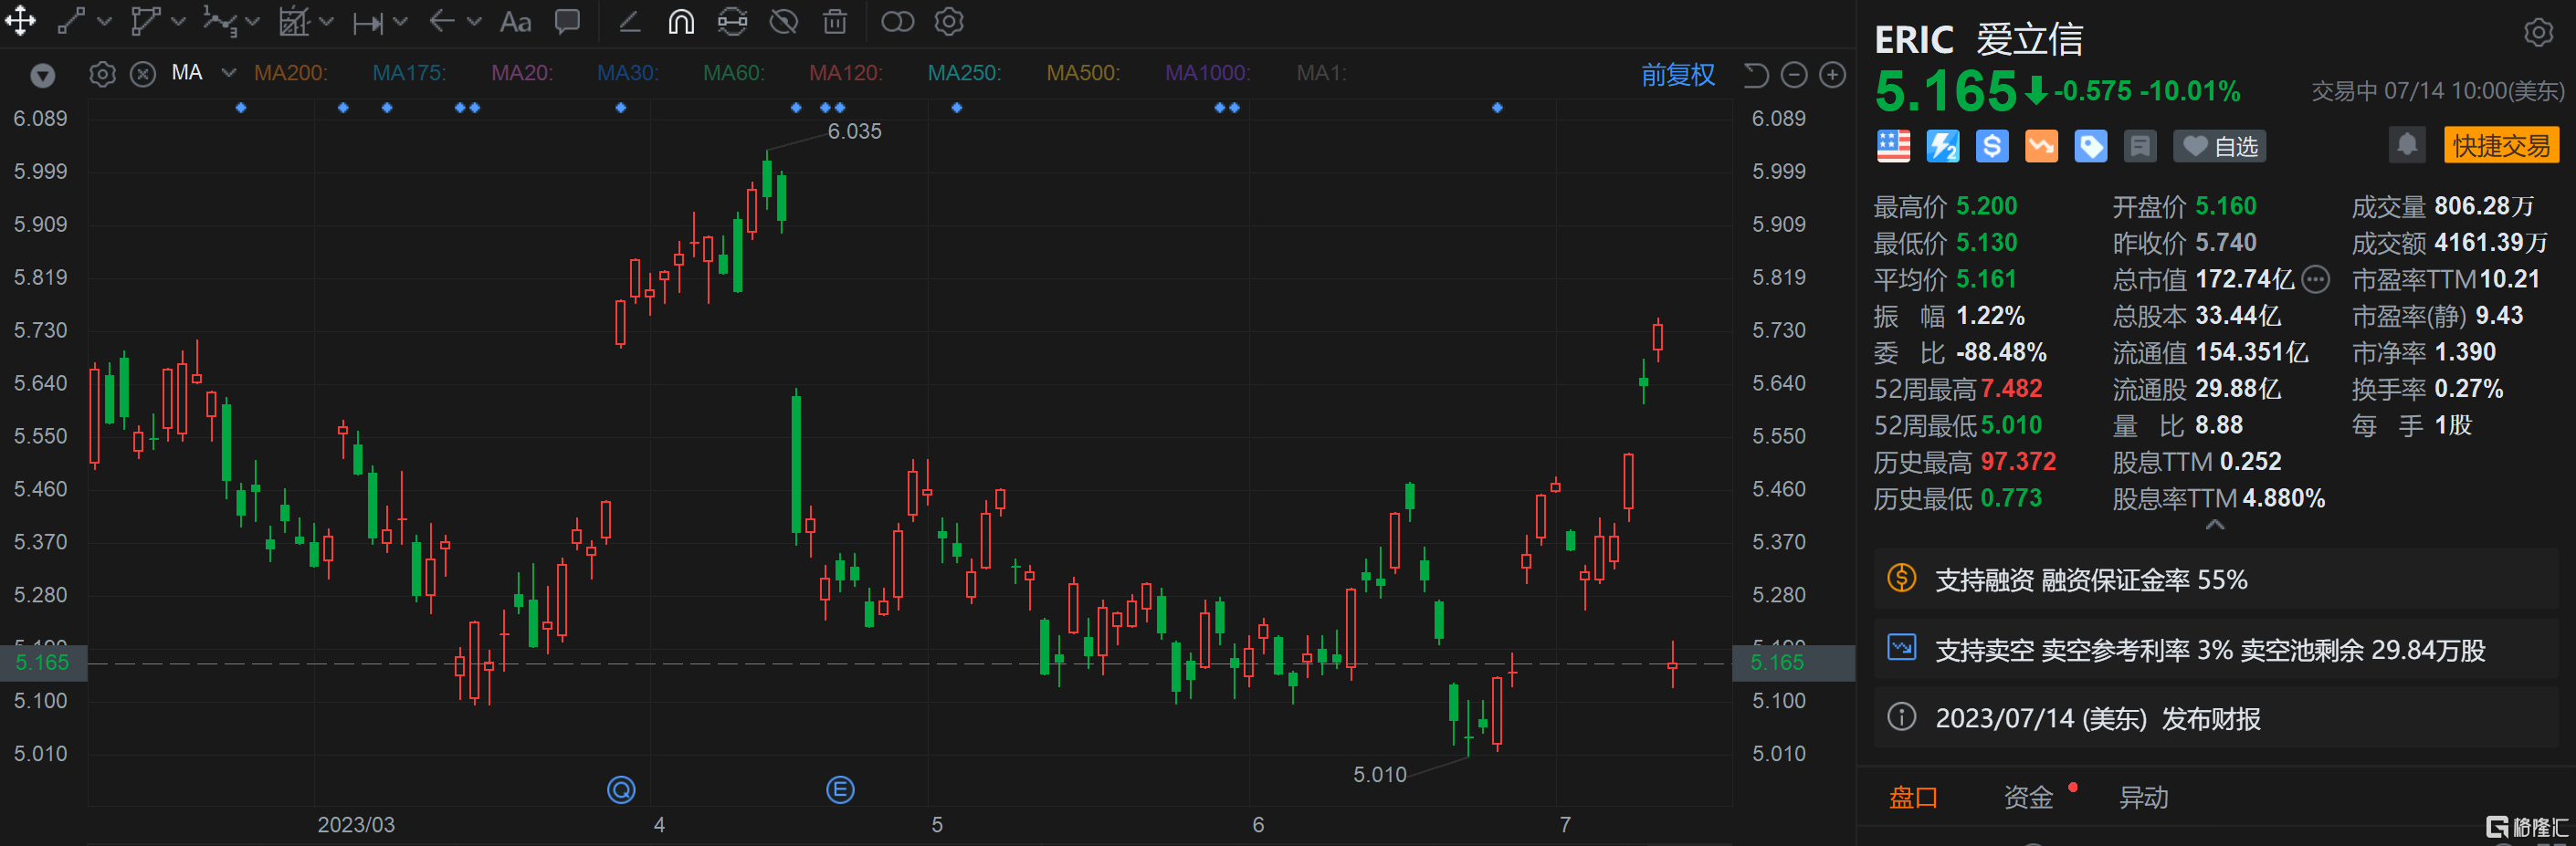2576x846 pixels.
Task: Collapse the quote details chevron
Action: pyautogui.click(x=2215, y=524)
